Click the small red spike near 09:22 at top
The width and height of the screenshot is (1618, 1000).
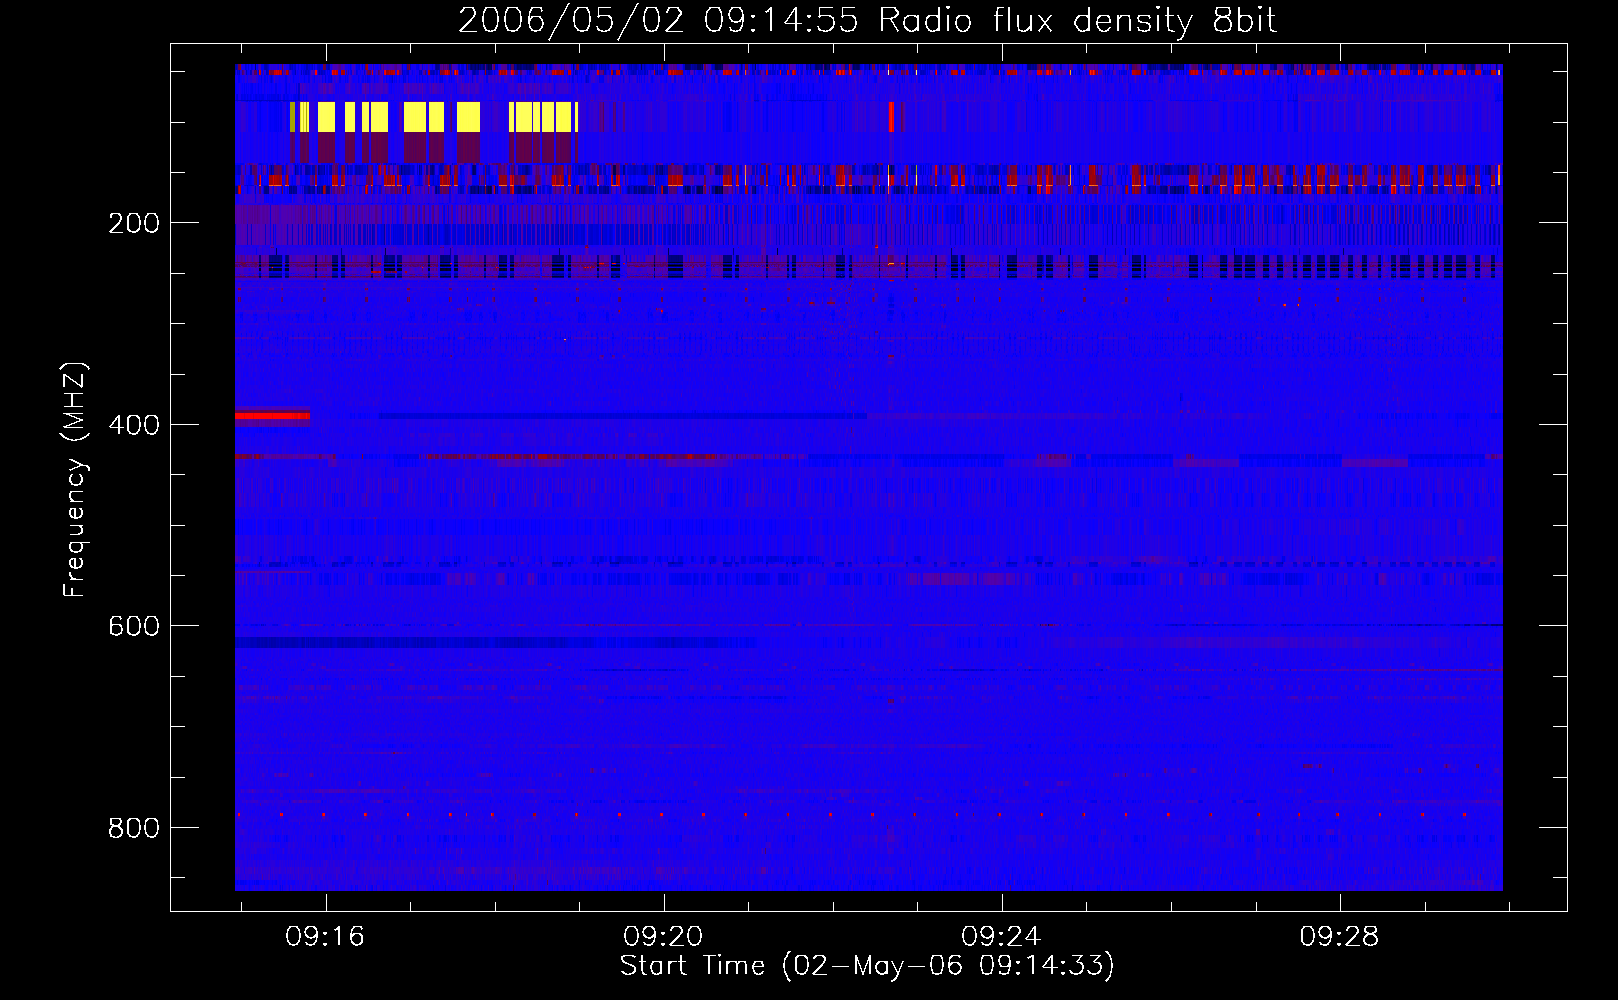tap(891, 117)
